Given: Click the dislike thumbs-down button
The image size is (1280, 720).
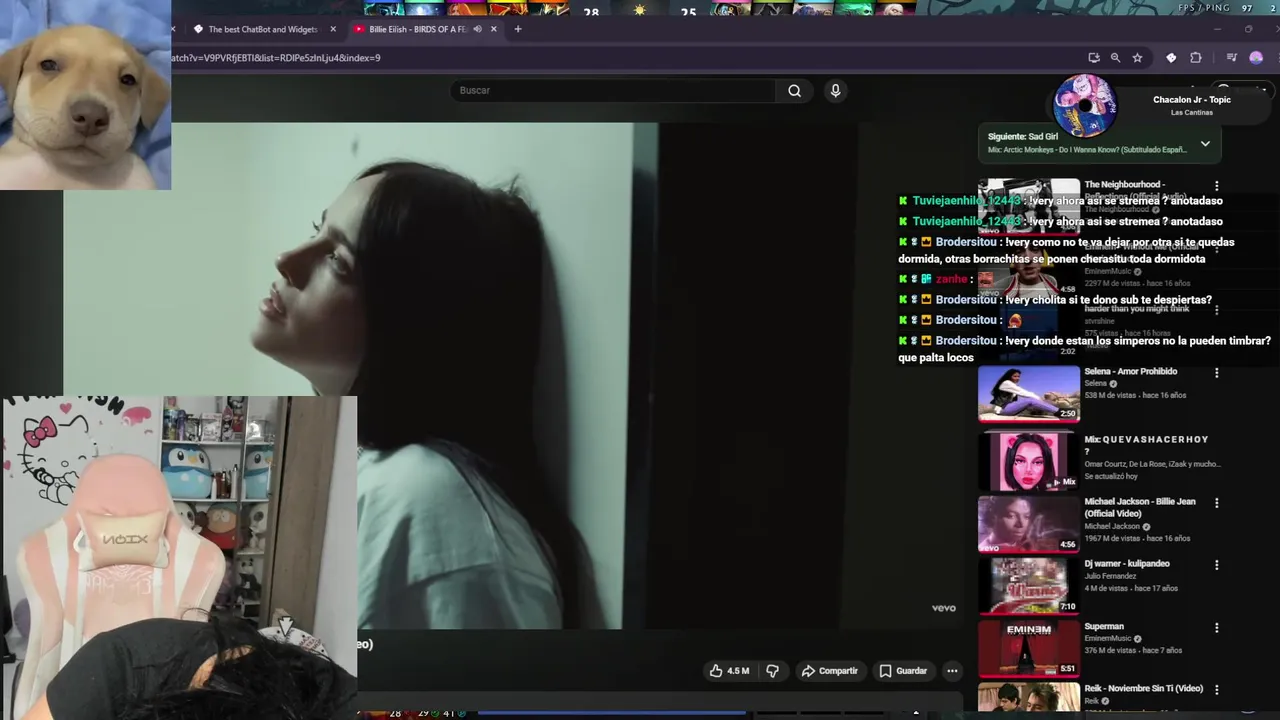Looking at the screenshot, I should coord(772,671).
